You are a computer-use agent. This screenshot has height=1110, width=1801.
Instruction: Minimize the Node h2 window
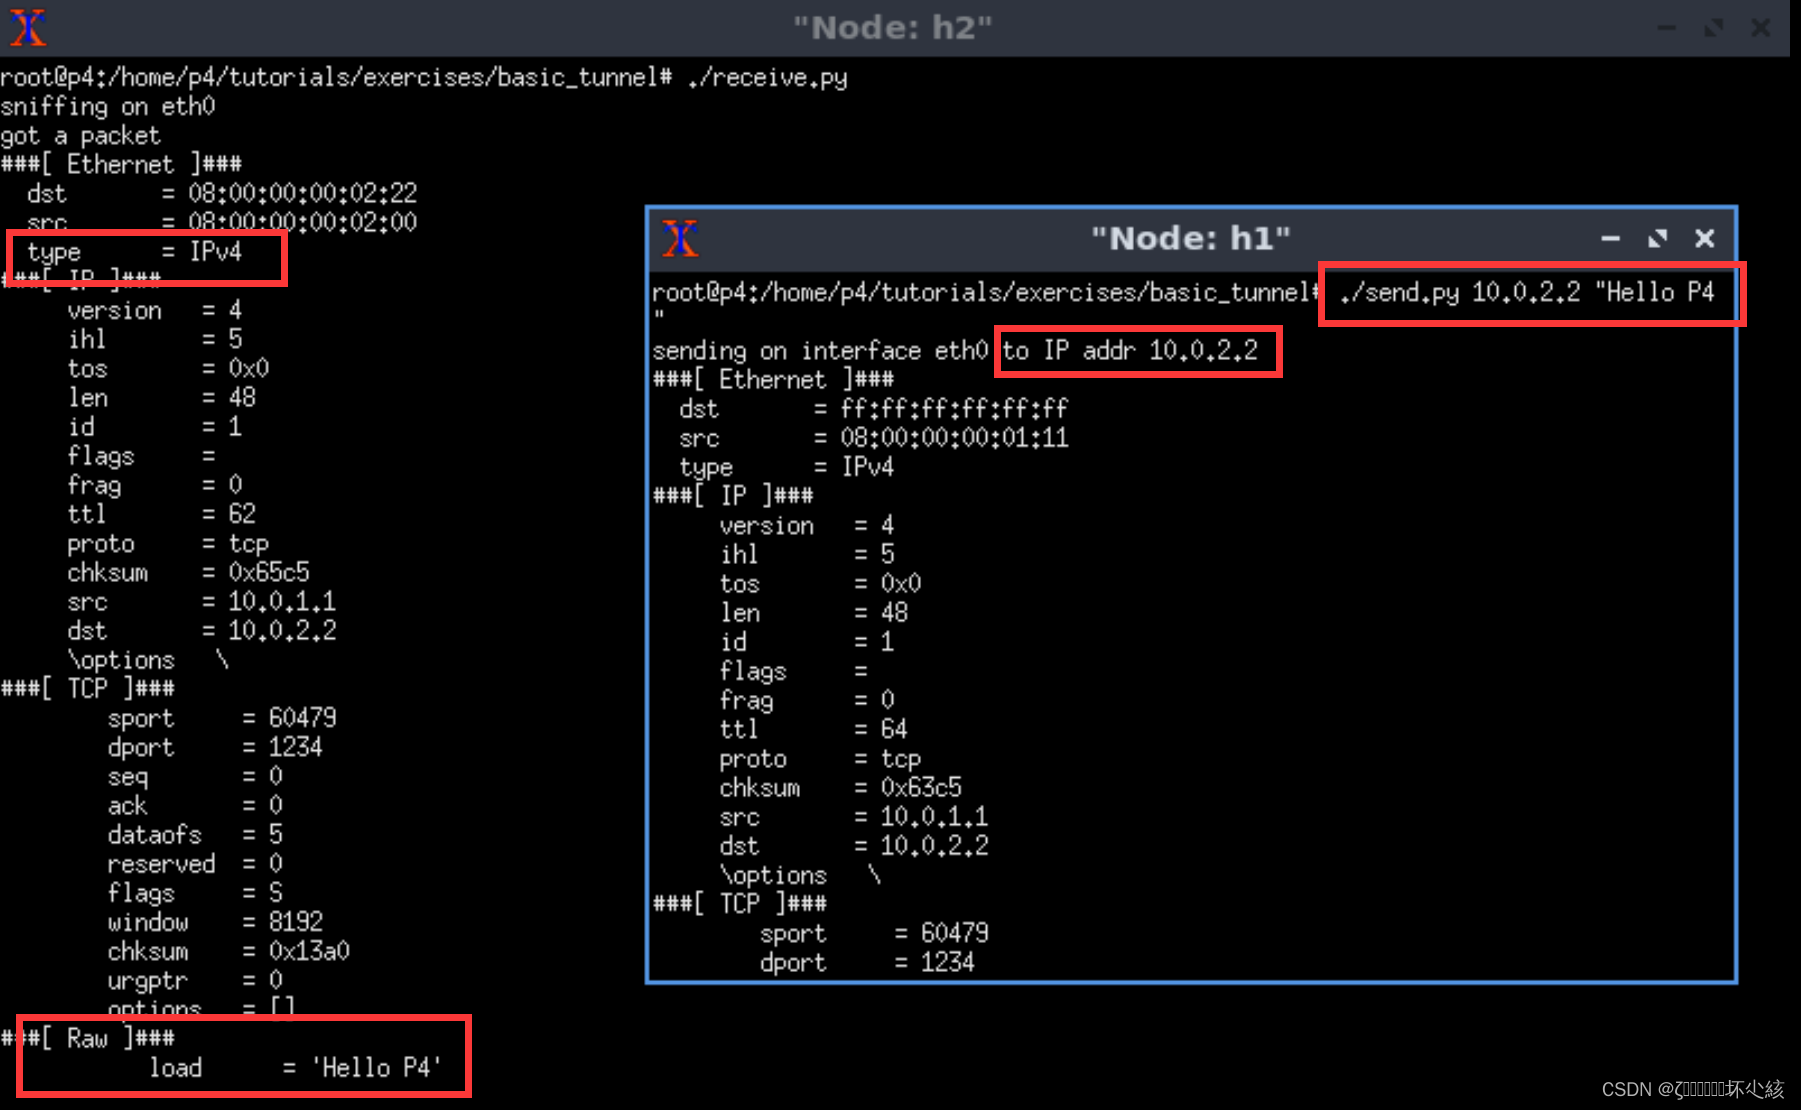(1666, 28)
